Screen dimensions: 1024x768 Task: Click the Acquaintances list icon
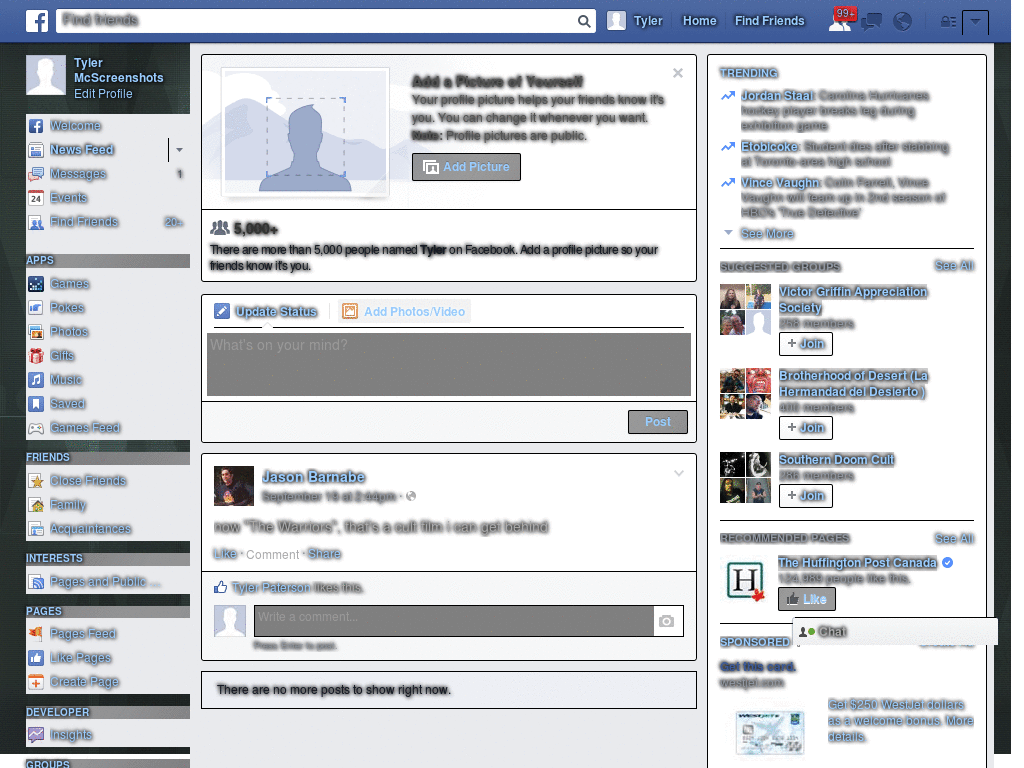pos(36,529)
